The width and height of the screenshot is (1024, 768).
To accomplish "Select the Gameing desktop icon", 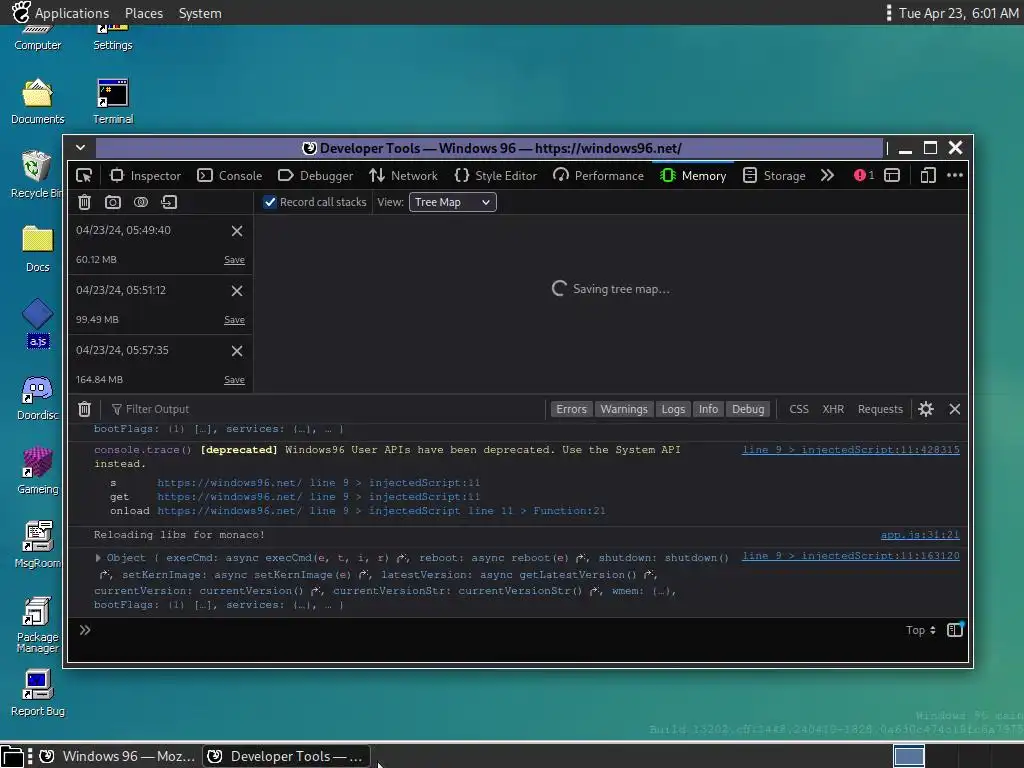I will (37, 472).
